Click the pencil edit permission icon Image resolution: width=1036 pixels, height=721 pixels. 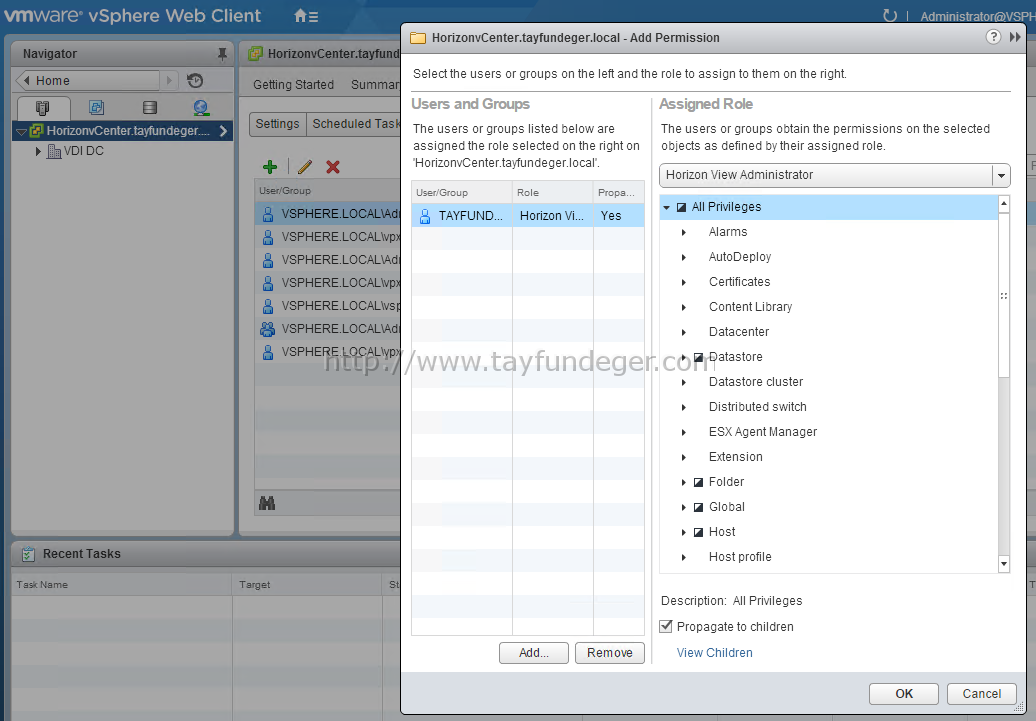(x=305, y=167)
